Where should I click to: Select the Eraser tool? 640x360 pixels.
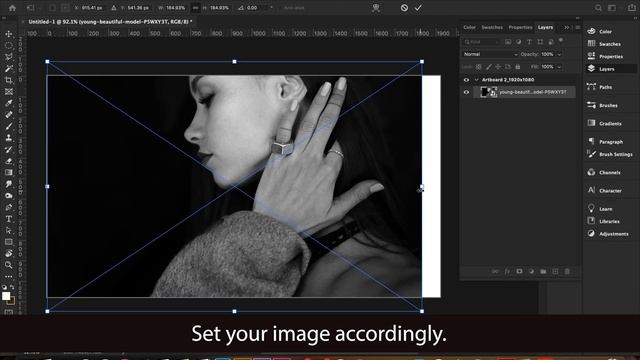point(9,161)
